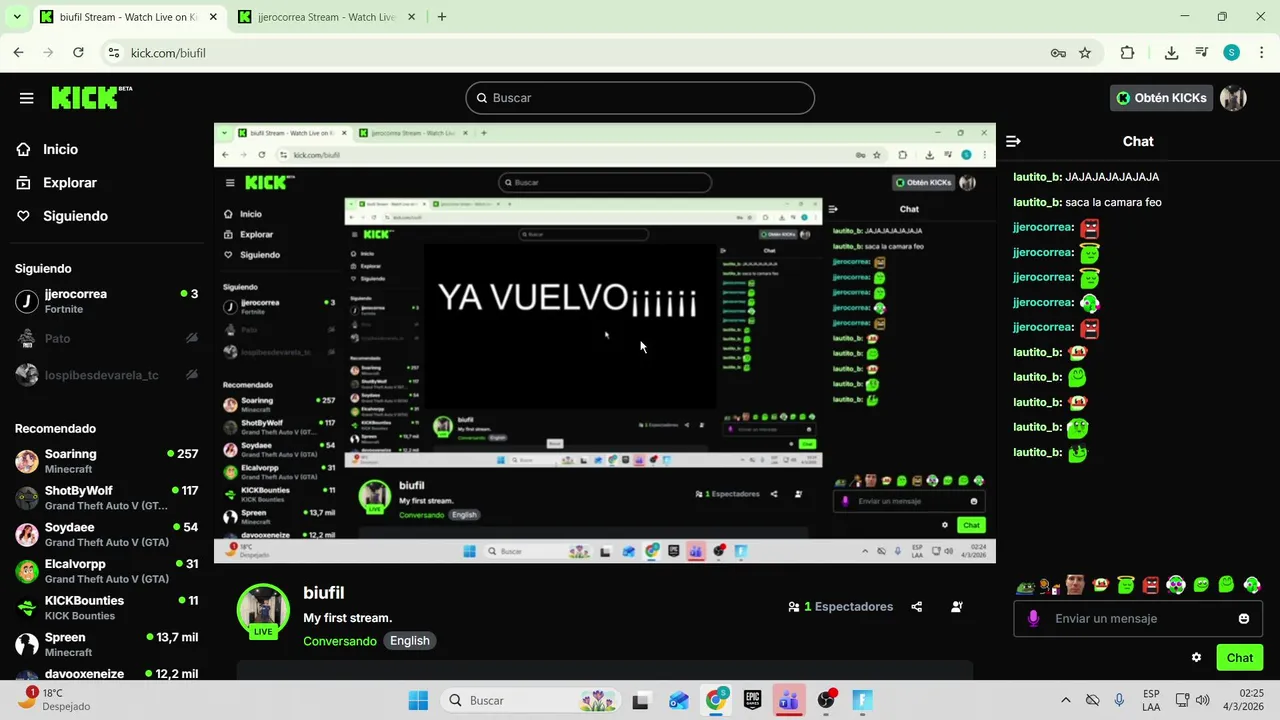Go to Inicio in sidebar

click(x=60, y=149)
